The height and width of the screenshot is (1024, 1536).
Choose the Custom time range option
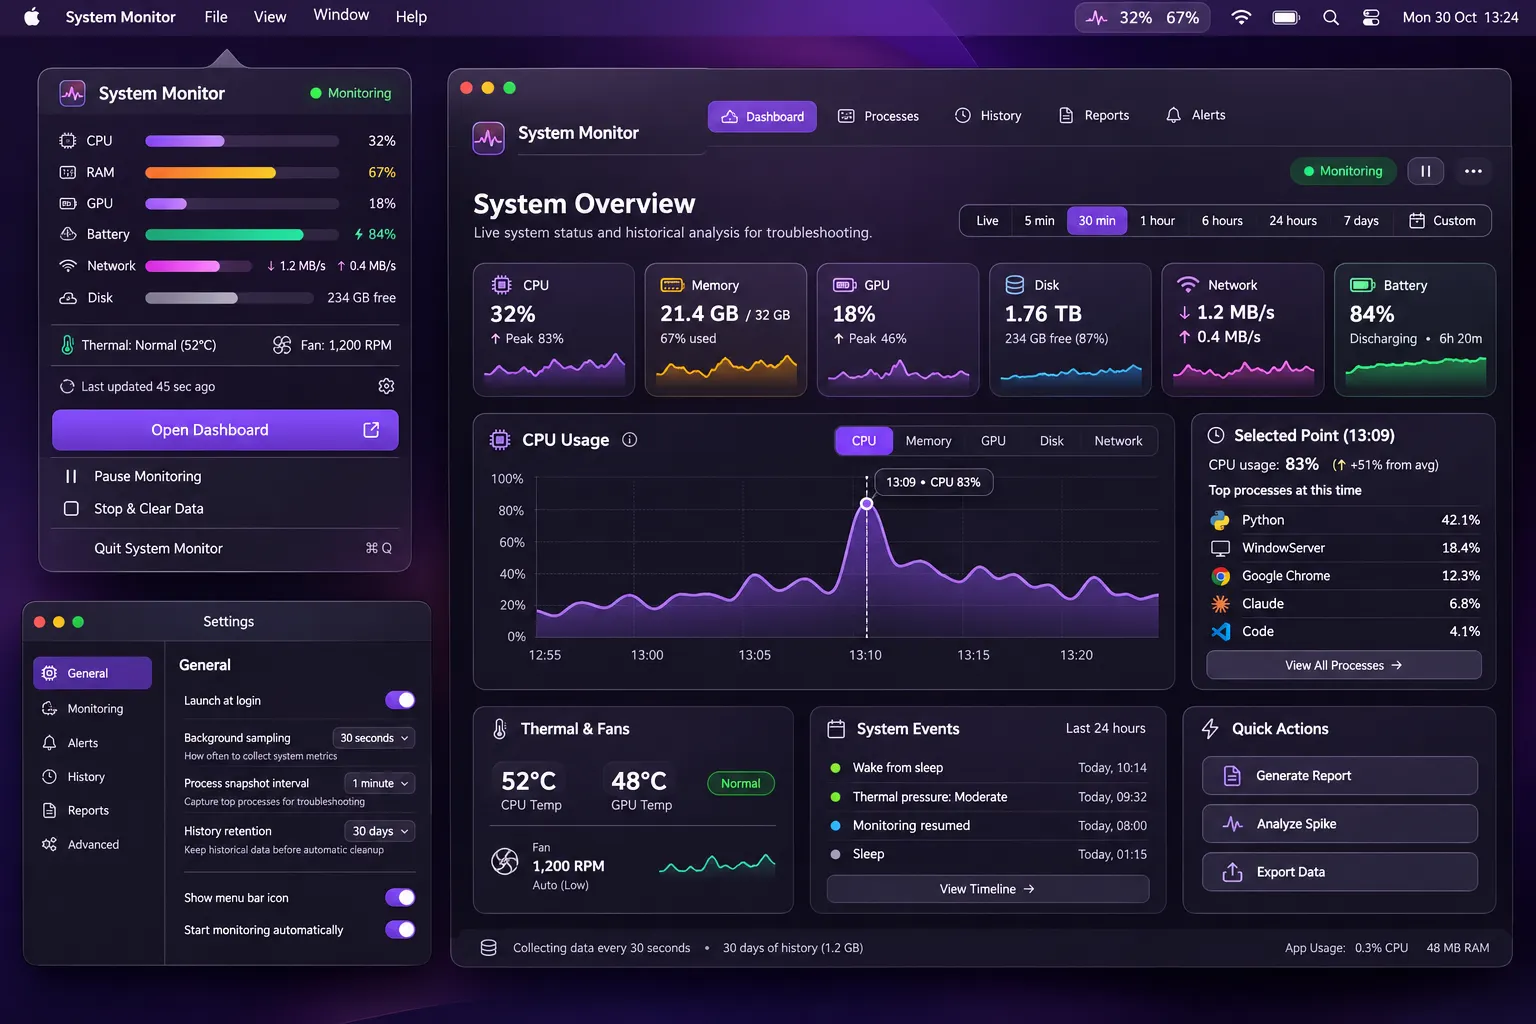[x=1442, y=221]
